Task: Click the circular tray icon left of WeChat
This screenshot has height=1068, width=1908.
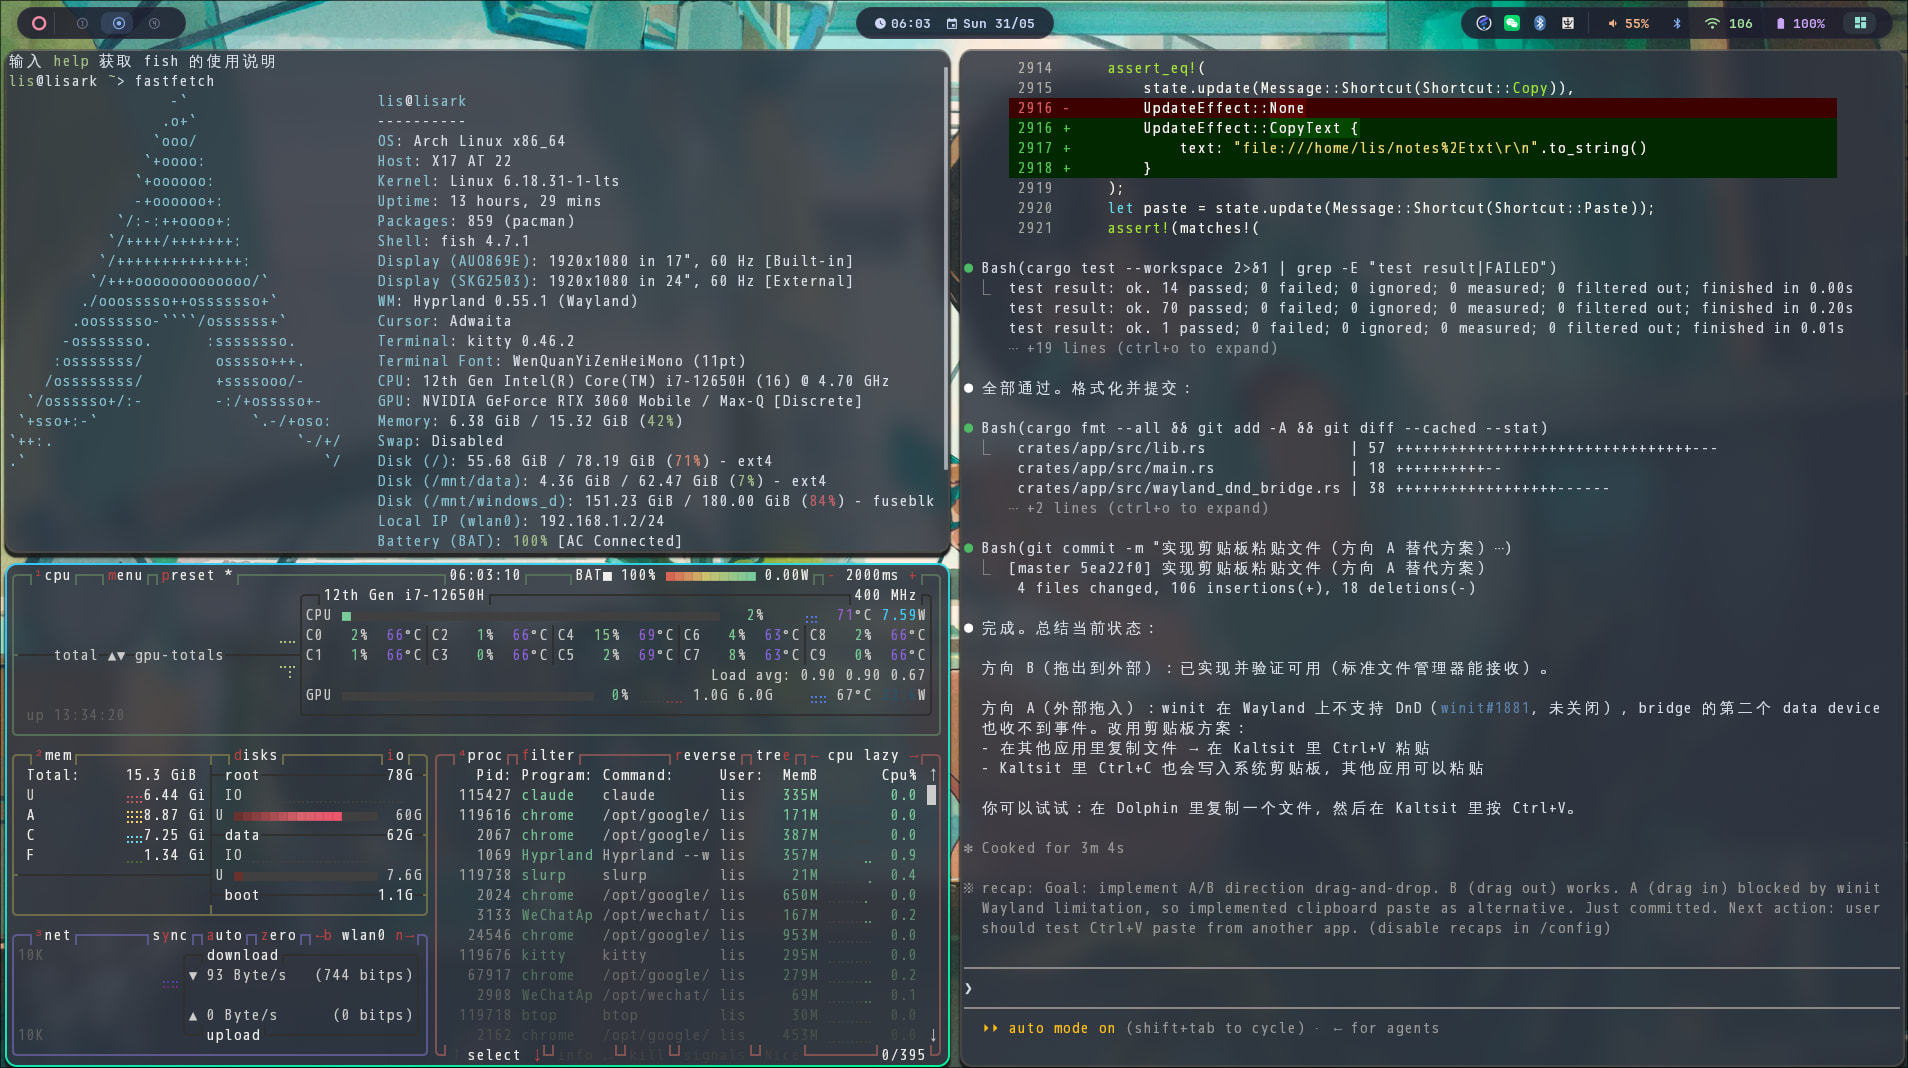Action: click(1484, 23)
